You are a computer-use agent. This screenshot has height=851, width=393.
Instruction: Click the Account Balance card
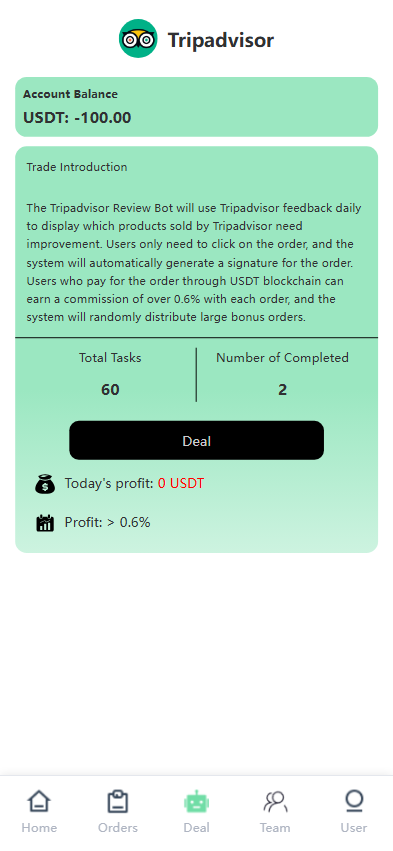196,107
